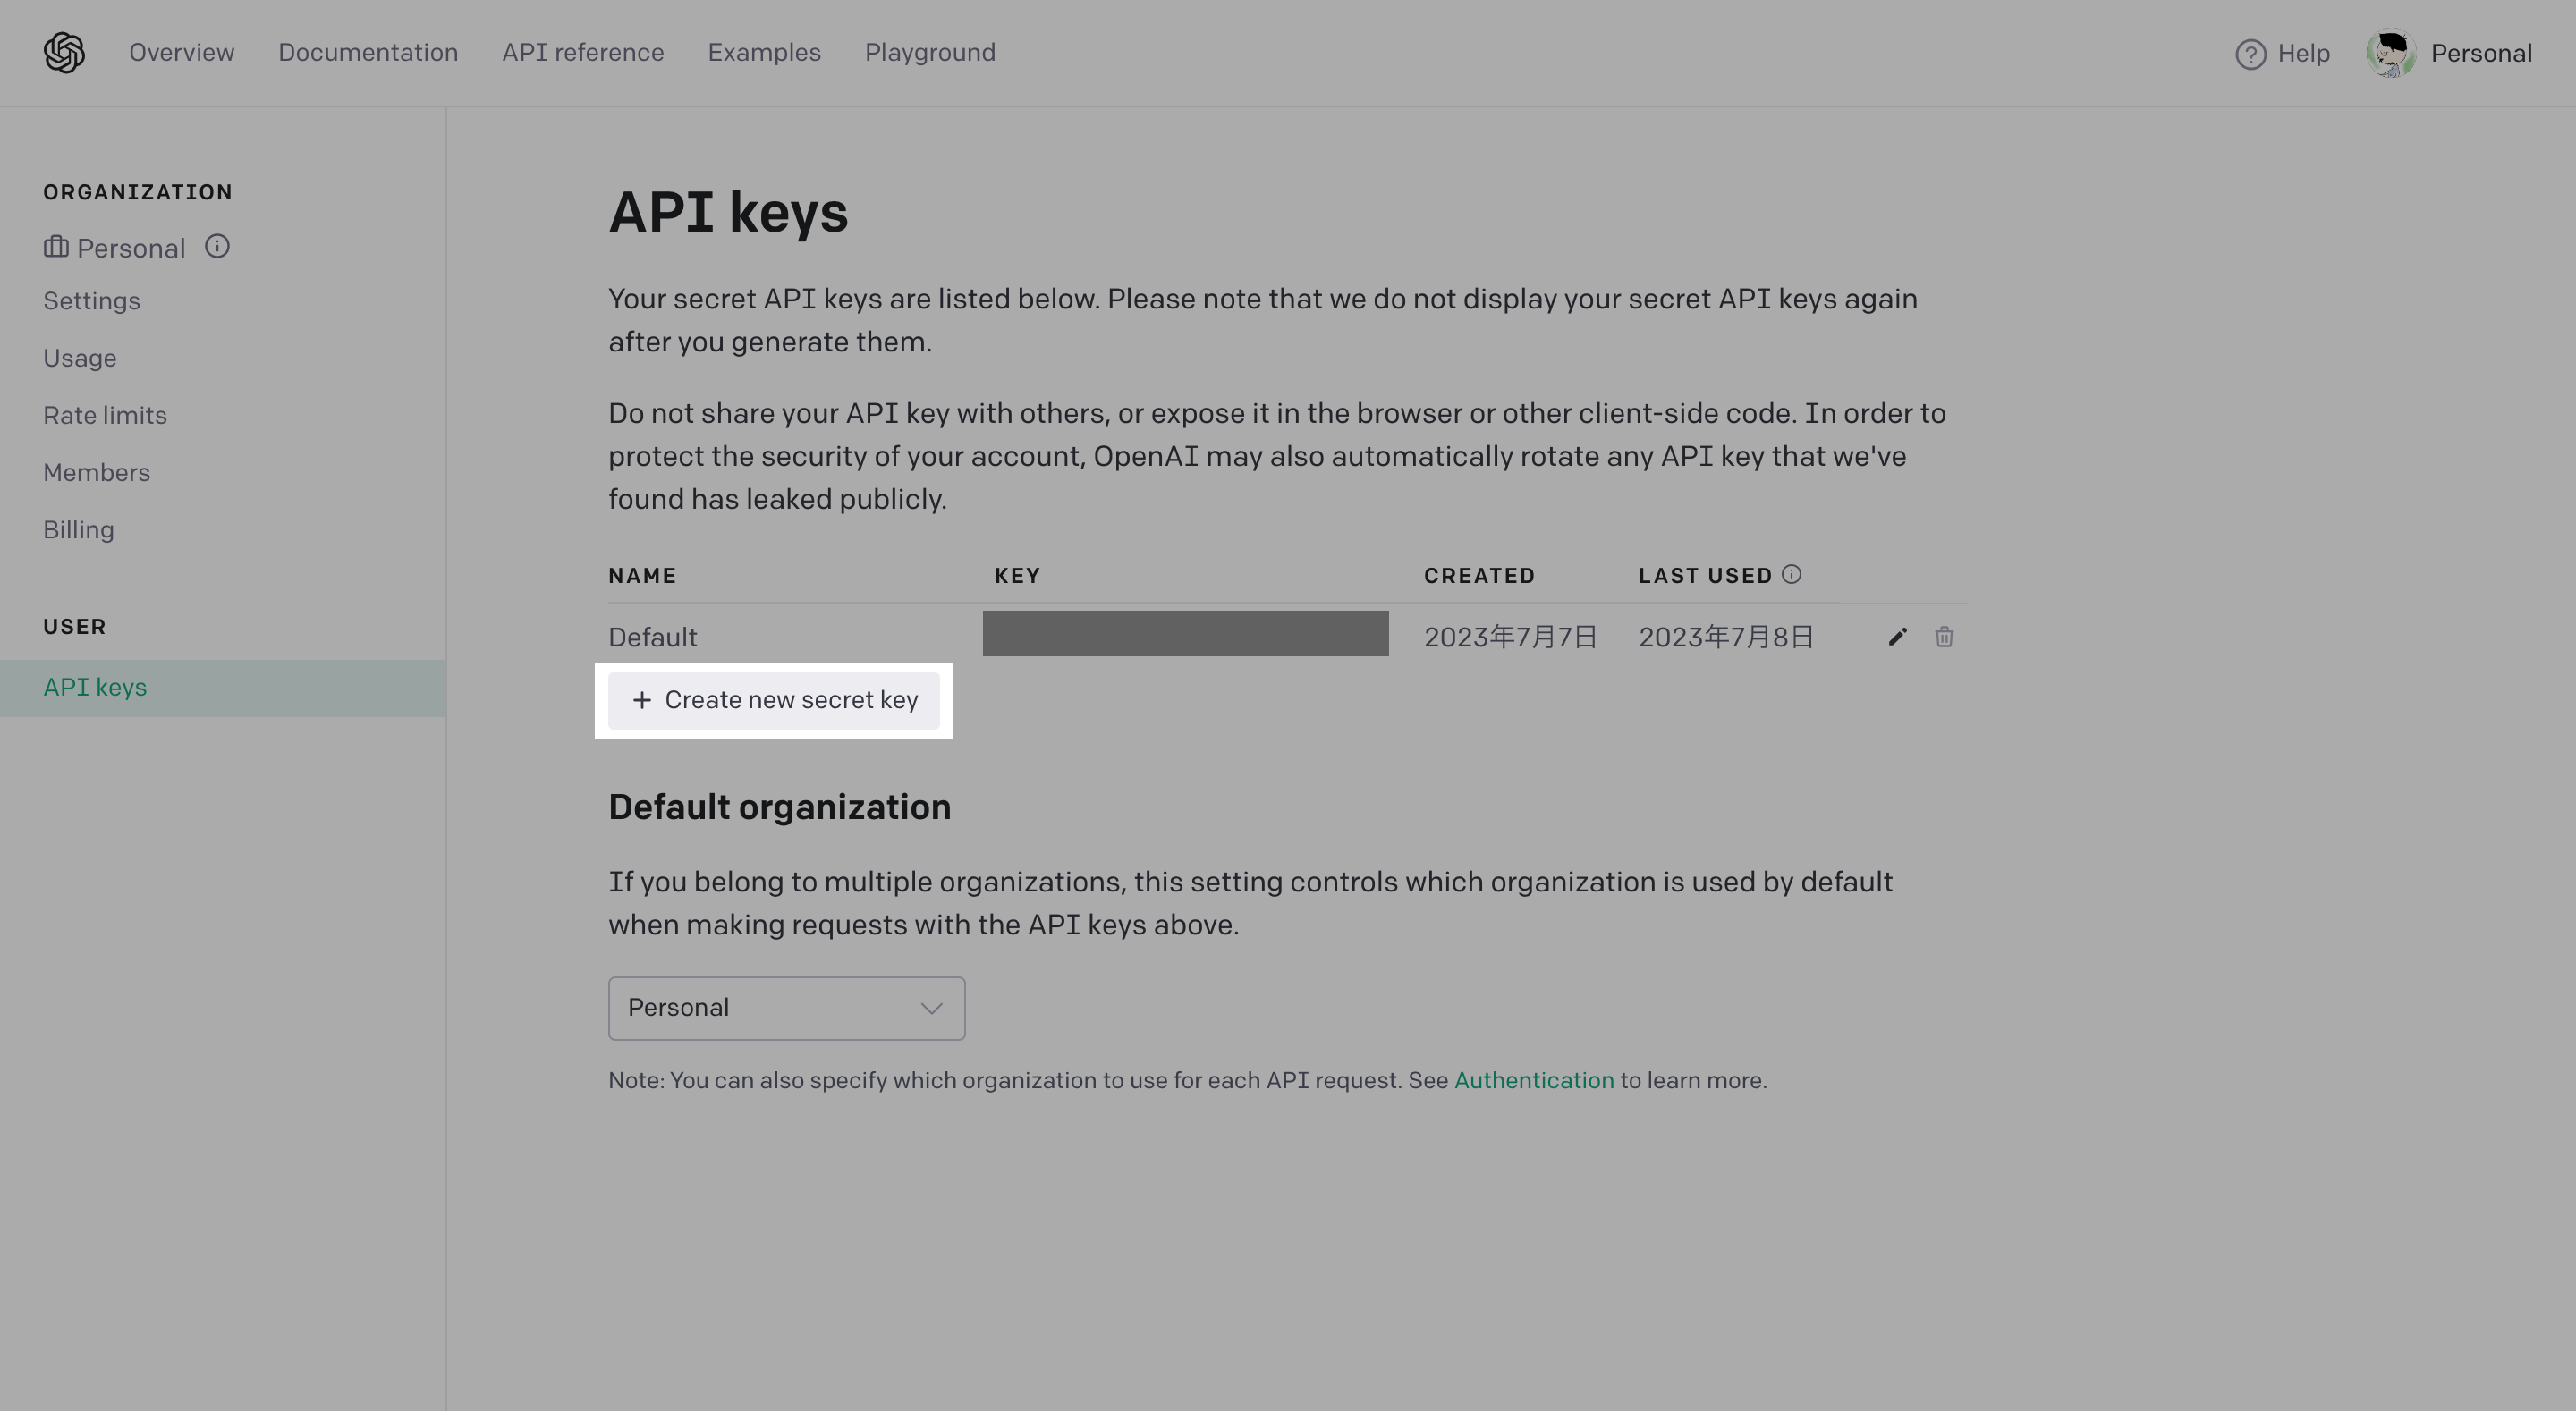
Task: Open the Members page
Action: click(x=97, y=472)
